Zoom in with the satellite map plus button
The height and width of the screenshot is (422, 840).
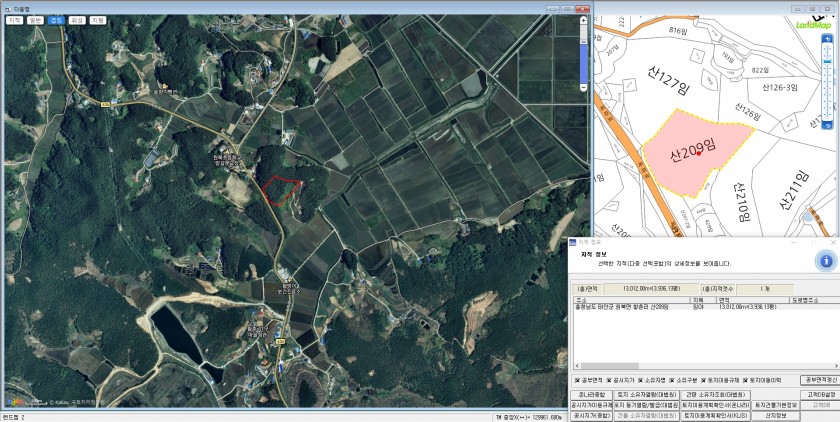(585, 19)
